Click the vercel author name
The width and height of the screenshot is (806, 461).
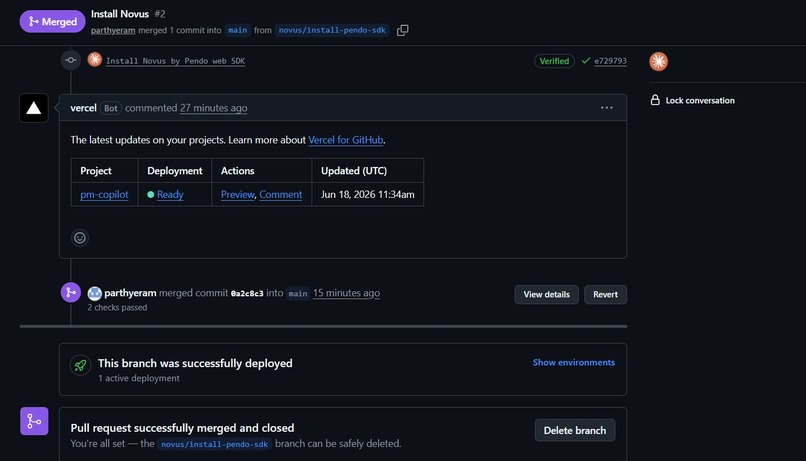[83, 108]
